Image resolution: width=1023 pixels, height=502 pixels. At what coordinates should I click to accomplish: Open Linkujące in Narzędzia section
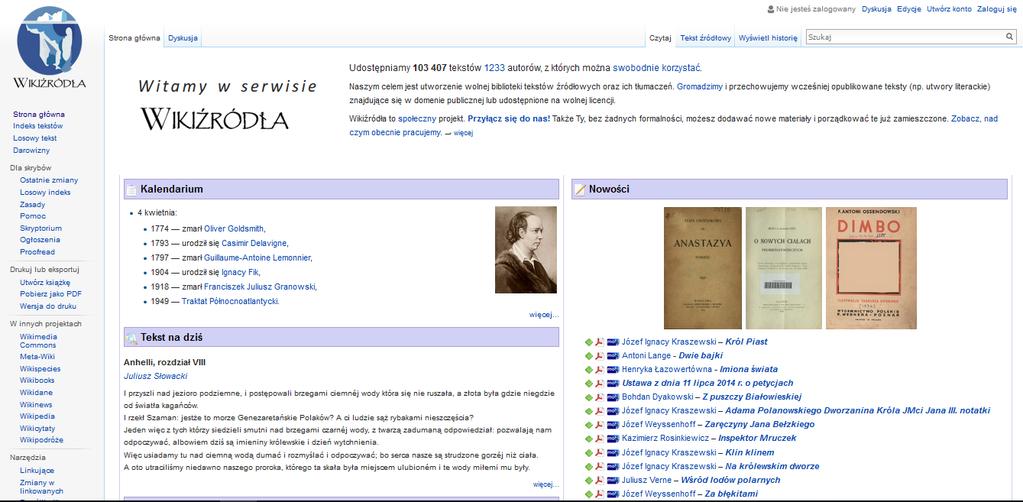click(x=37, y=470)
